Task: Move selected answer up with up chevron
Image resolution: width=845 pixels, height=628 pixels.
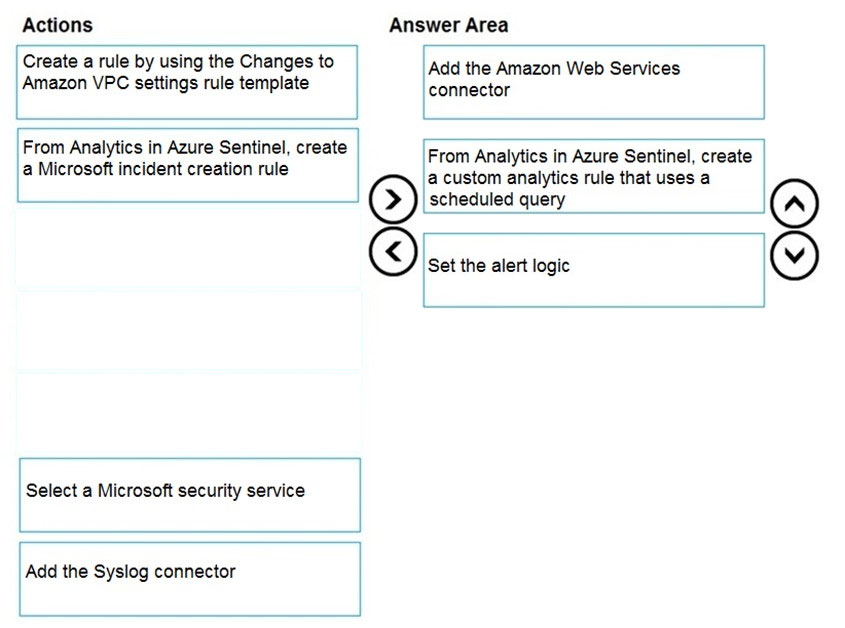Action: pyautogui.click(x=794, y=204)
